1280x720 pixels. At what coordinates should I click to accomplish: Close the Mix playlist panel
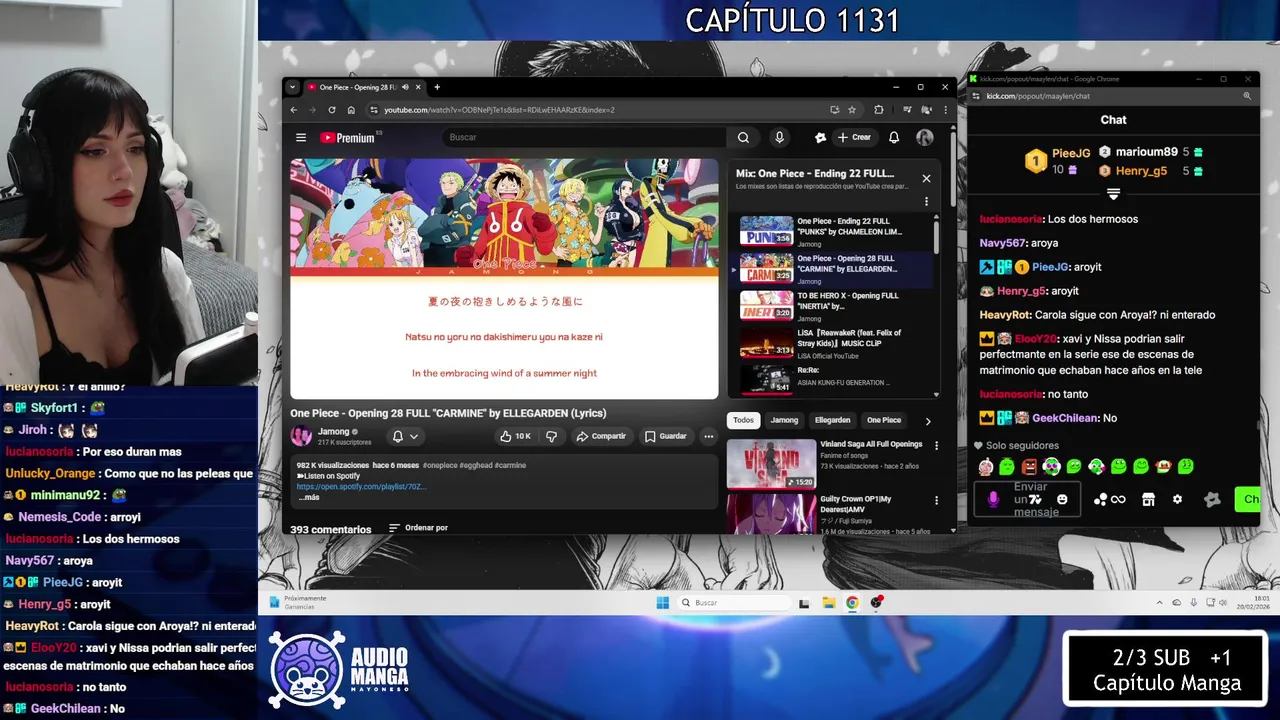(926, 178)
